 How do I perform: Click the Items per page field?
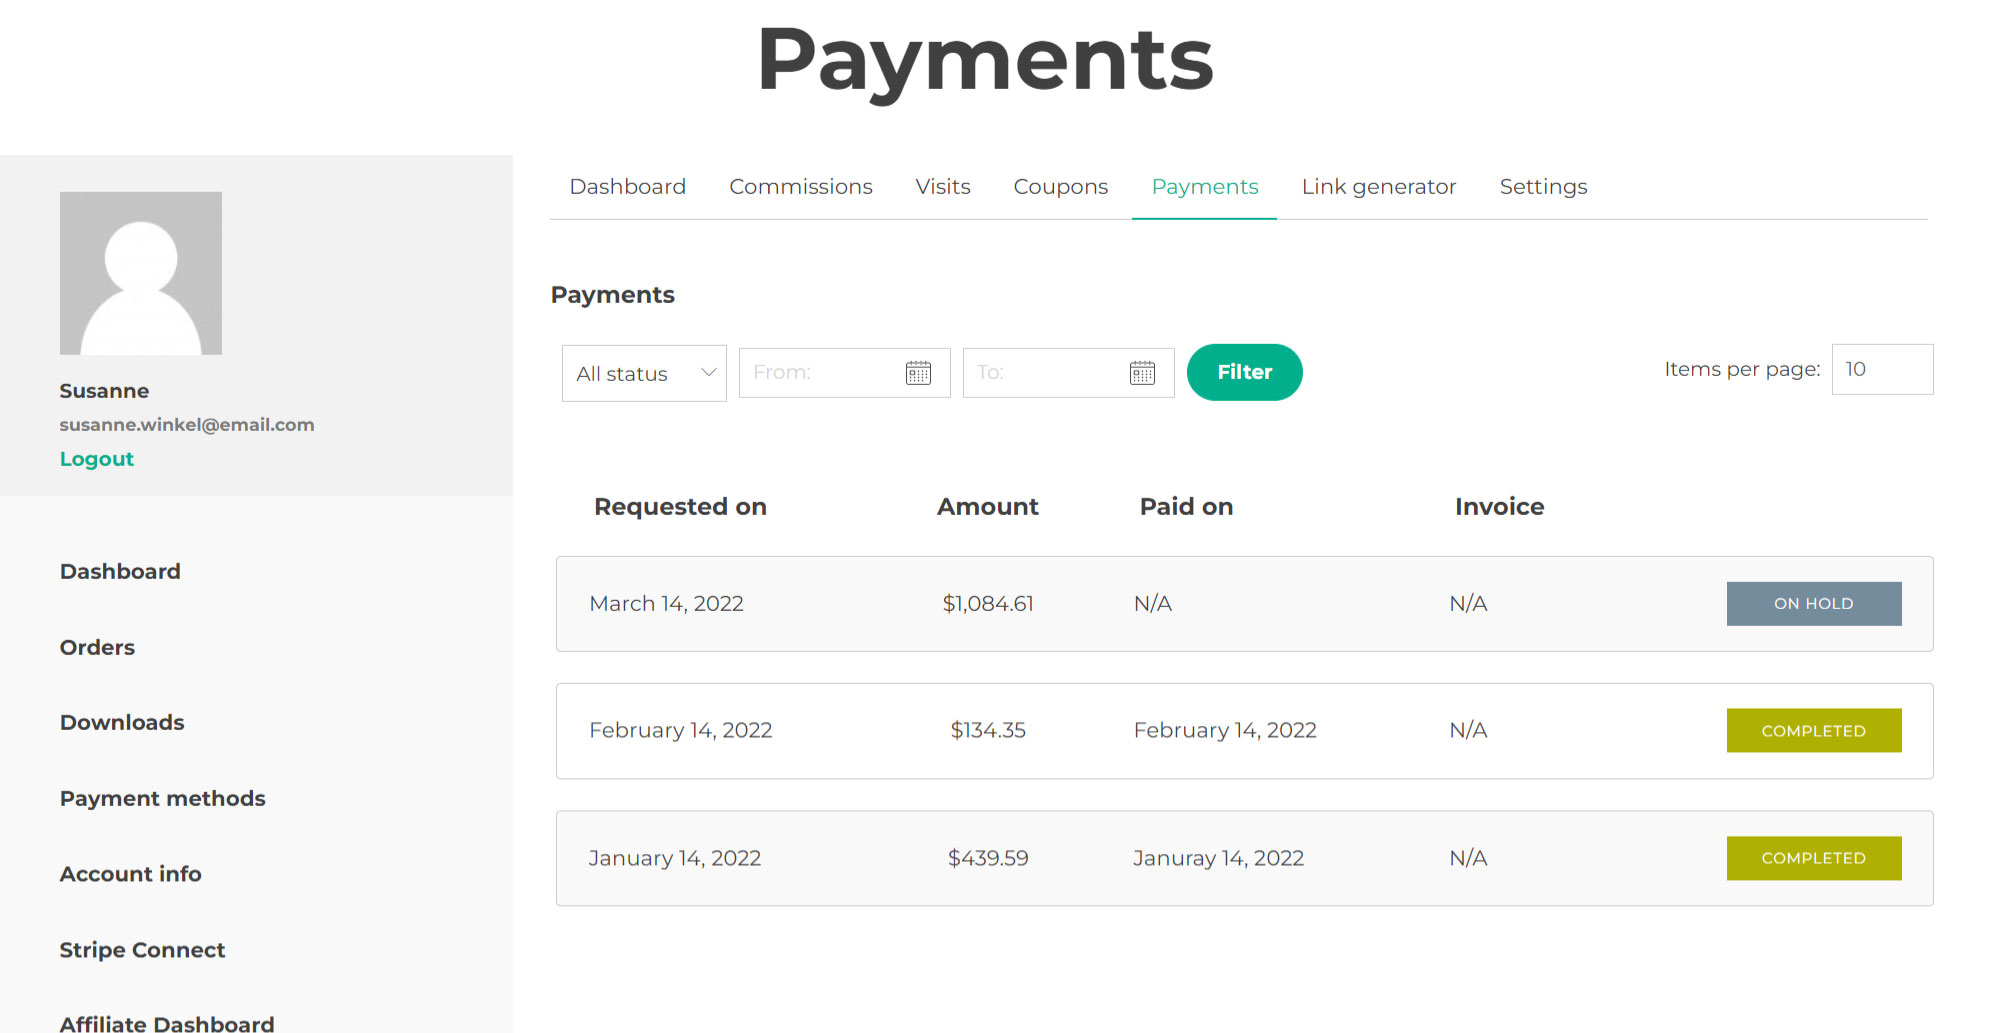1882,369
